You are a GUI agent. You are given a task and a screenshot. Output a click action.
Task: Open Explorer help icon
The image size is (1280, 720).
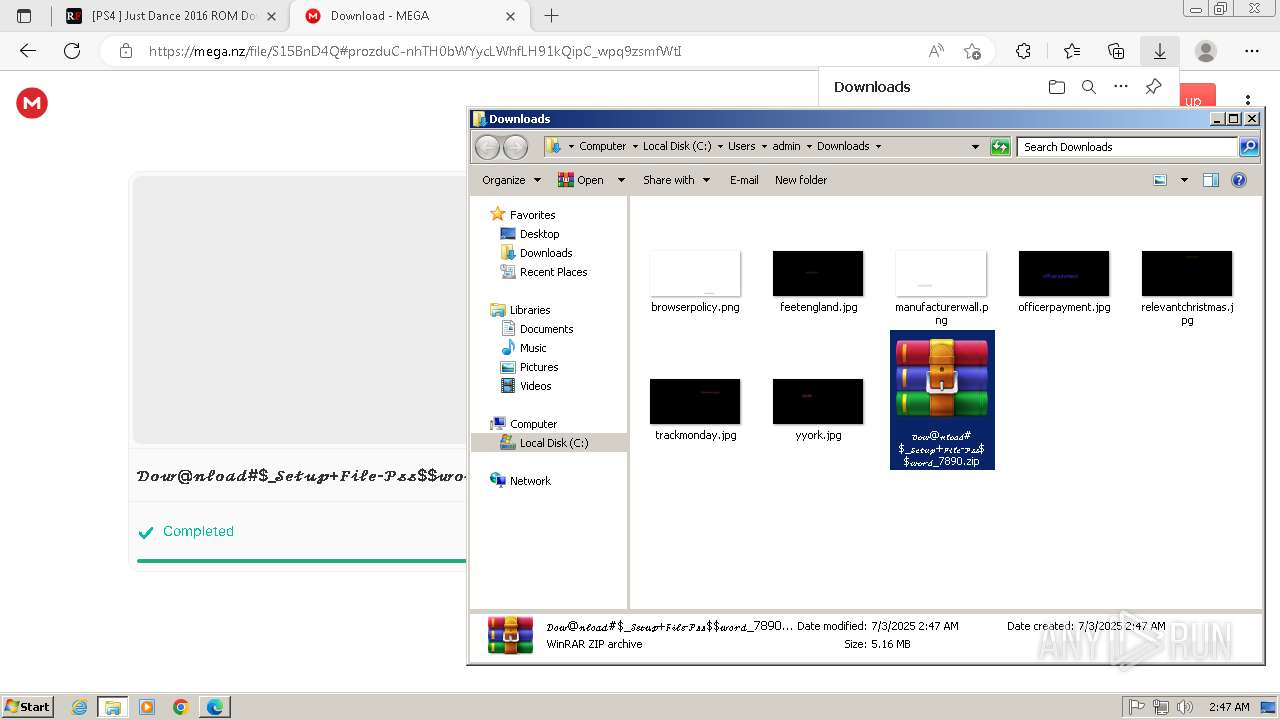(1239, 180)
